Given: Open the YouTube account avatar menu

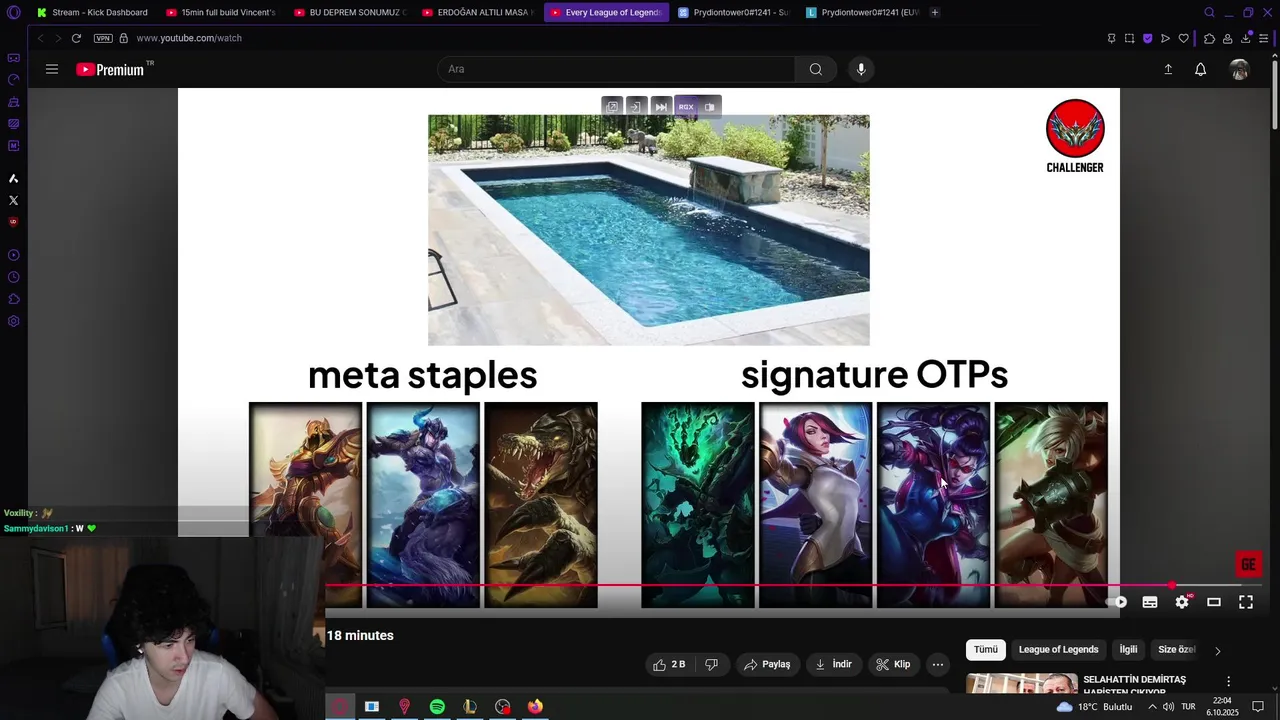Looking at the screenshot, I should pos(1240,69).
